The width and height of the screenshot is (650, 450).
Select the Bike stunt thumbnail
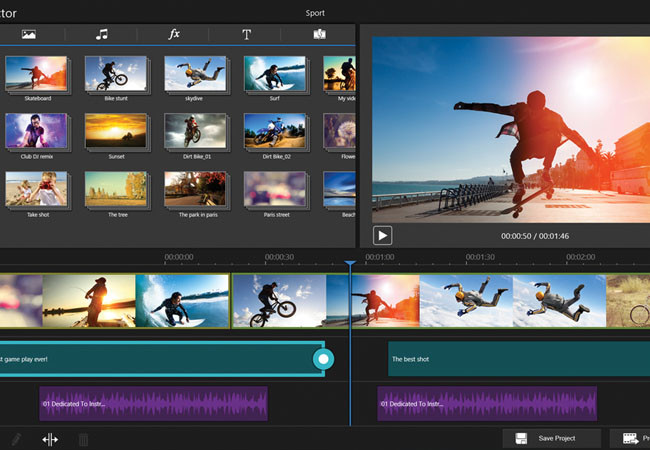point(116,74)
